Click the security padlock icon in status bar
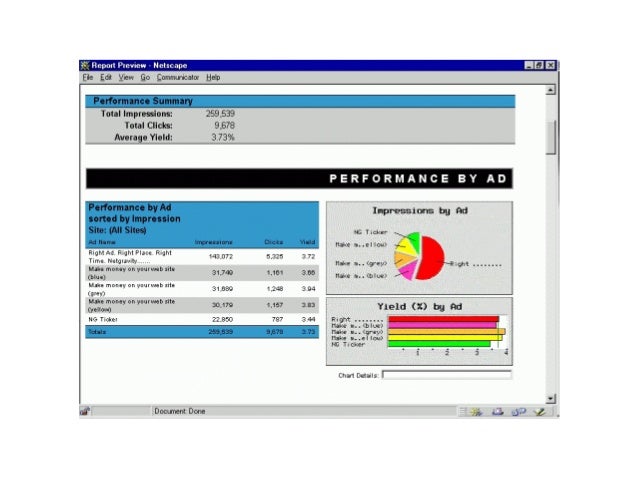The height and width of the screenshot is (479, 638). tap(85, 411)
